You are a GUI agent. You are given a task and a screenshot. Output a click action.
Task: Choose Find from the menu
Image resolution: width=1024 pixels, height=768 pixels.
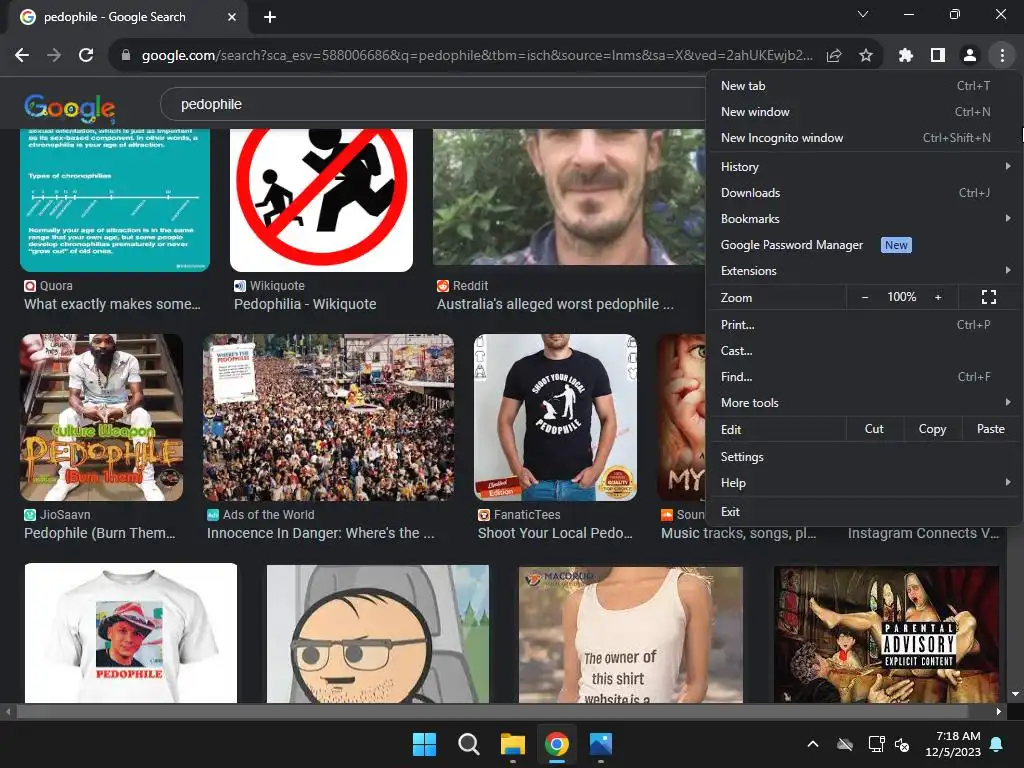point(864,377)
